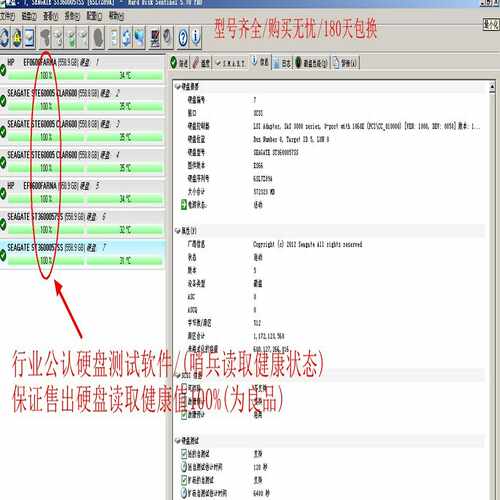Open the Help question mark icon
Image resolution: width=500 pixels, height=500 pixels.
pos(183,38)
